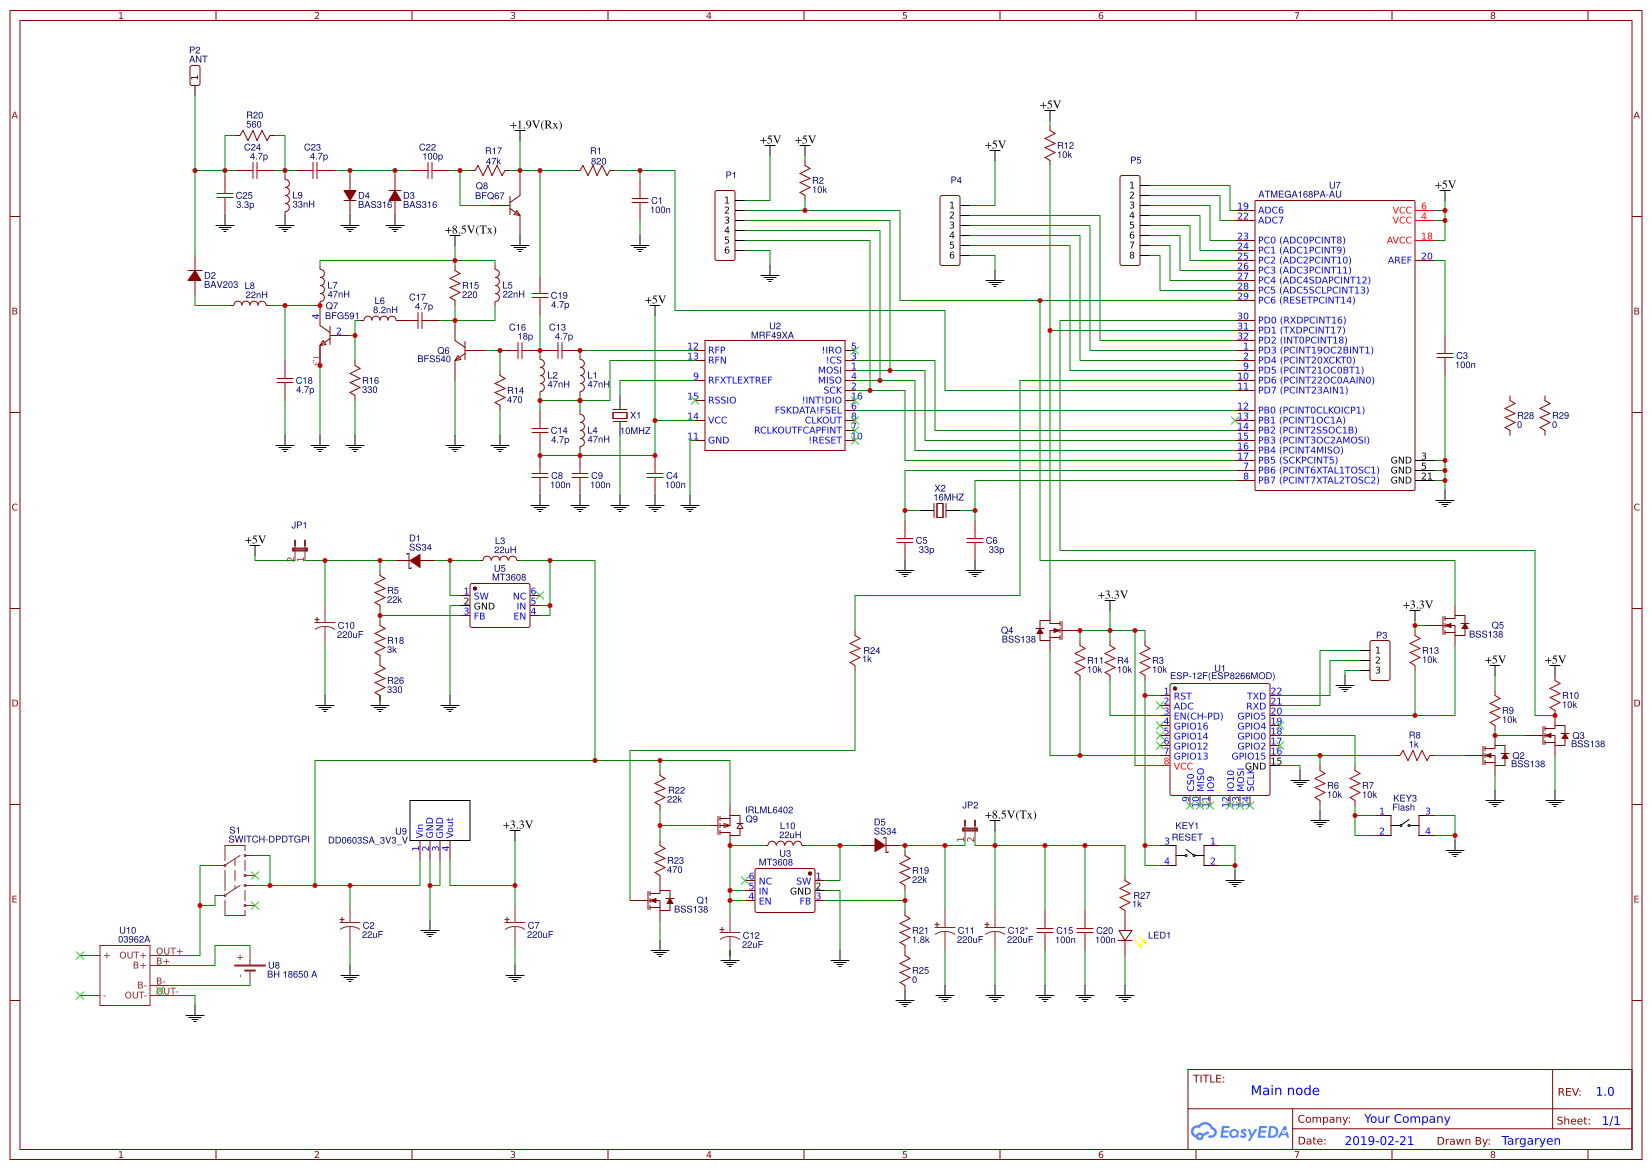This screenshot has height=1171, width=1652.
Task: Select jumper JP1
Action: click(299, 551)
